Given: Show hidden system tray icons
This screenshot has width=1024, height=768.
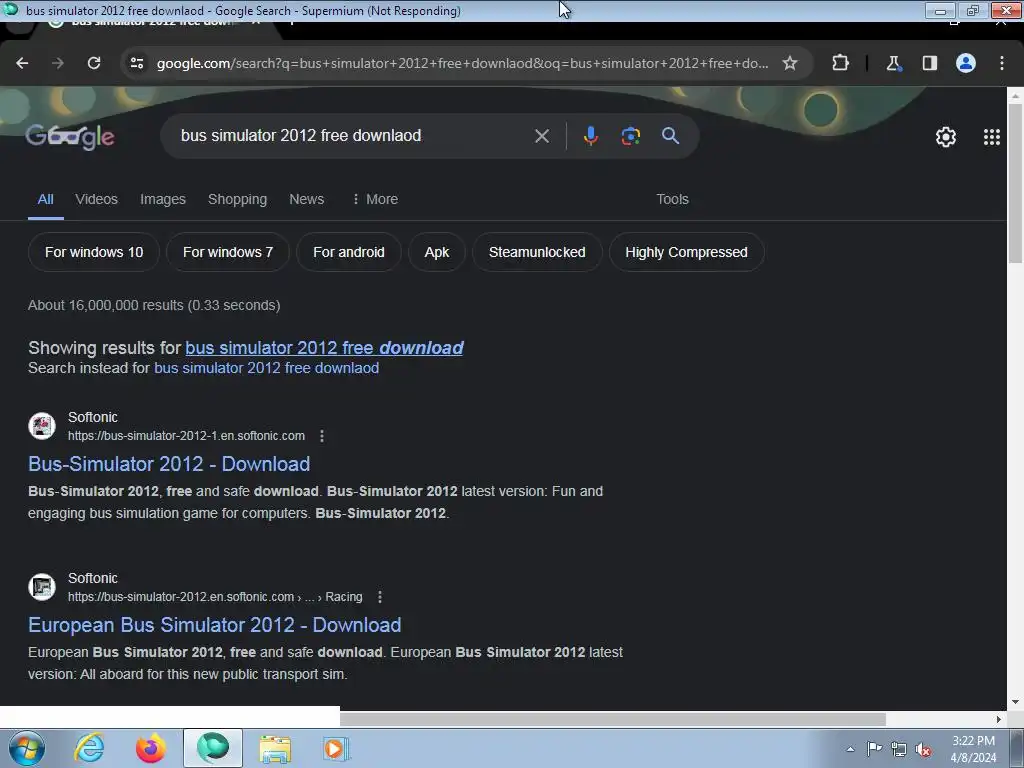Looking at the screenshot, I should tap(850, 749).
